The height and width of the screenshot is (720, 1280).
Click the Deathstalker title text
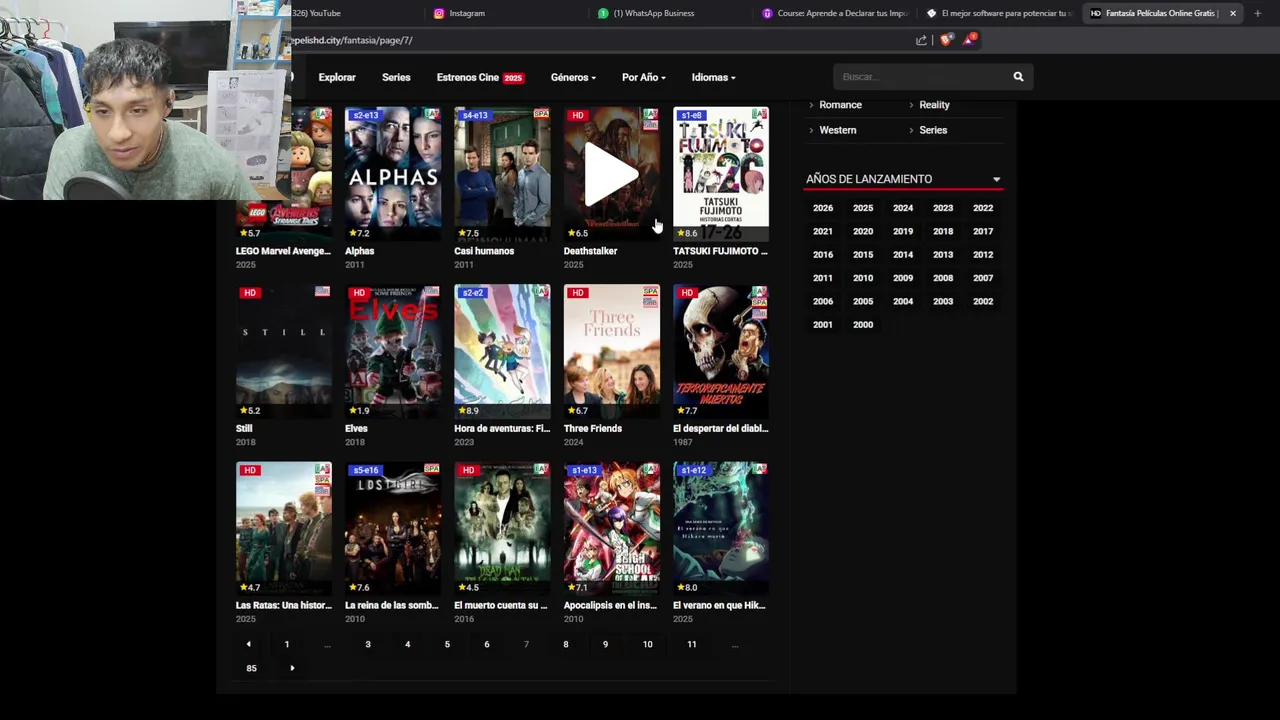[590, 251]
